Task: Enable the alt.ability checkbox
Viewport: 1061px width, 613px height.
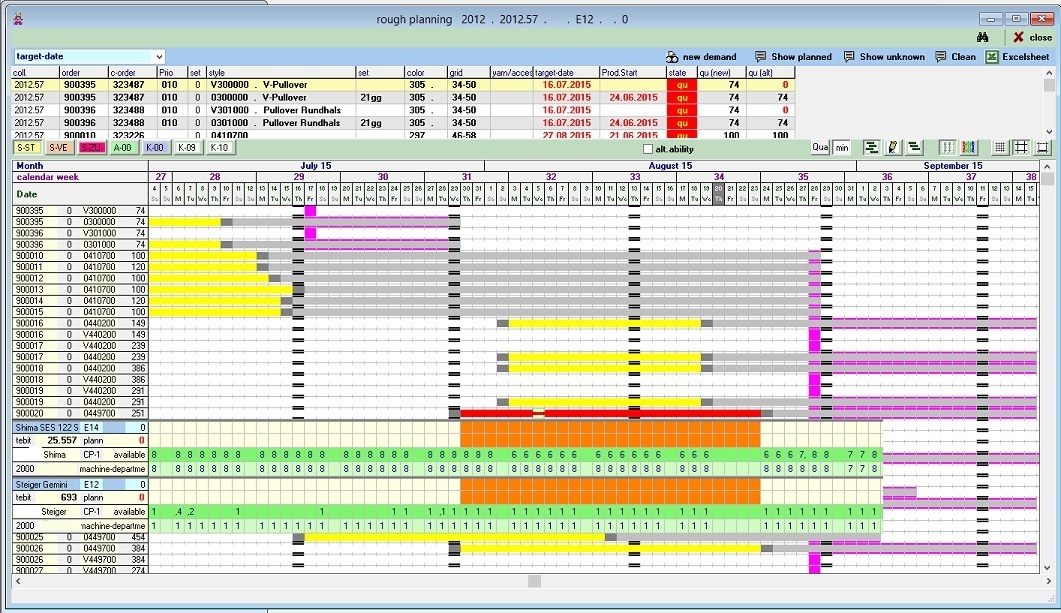Action: click(648, 149)
